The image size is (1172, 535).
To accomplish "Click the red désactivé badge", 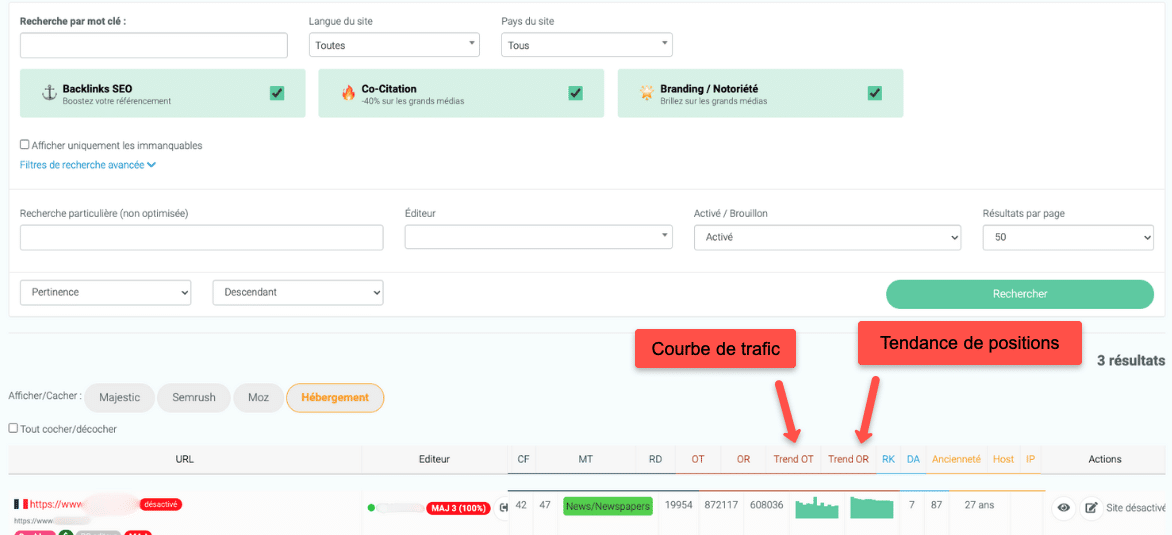I will pos(161,504).
